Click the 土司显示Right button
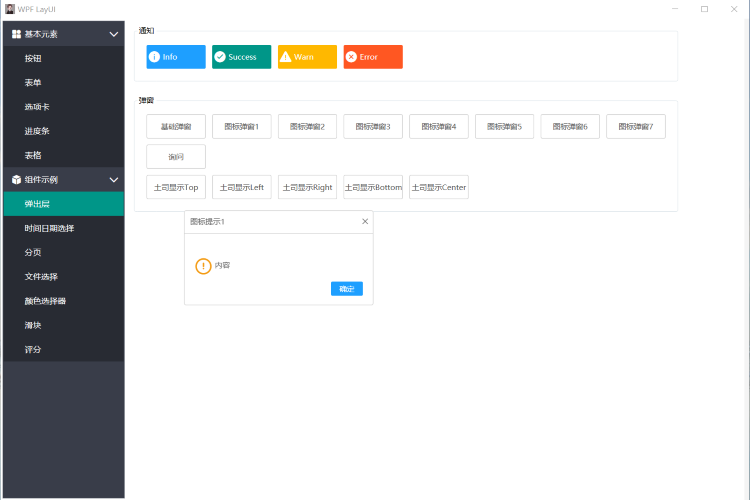750x500 pixels. pos(307,187)
